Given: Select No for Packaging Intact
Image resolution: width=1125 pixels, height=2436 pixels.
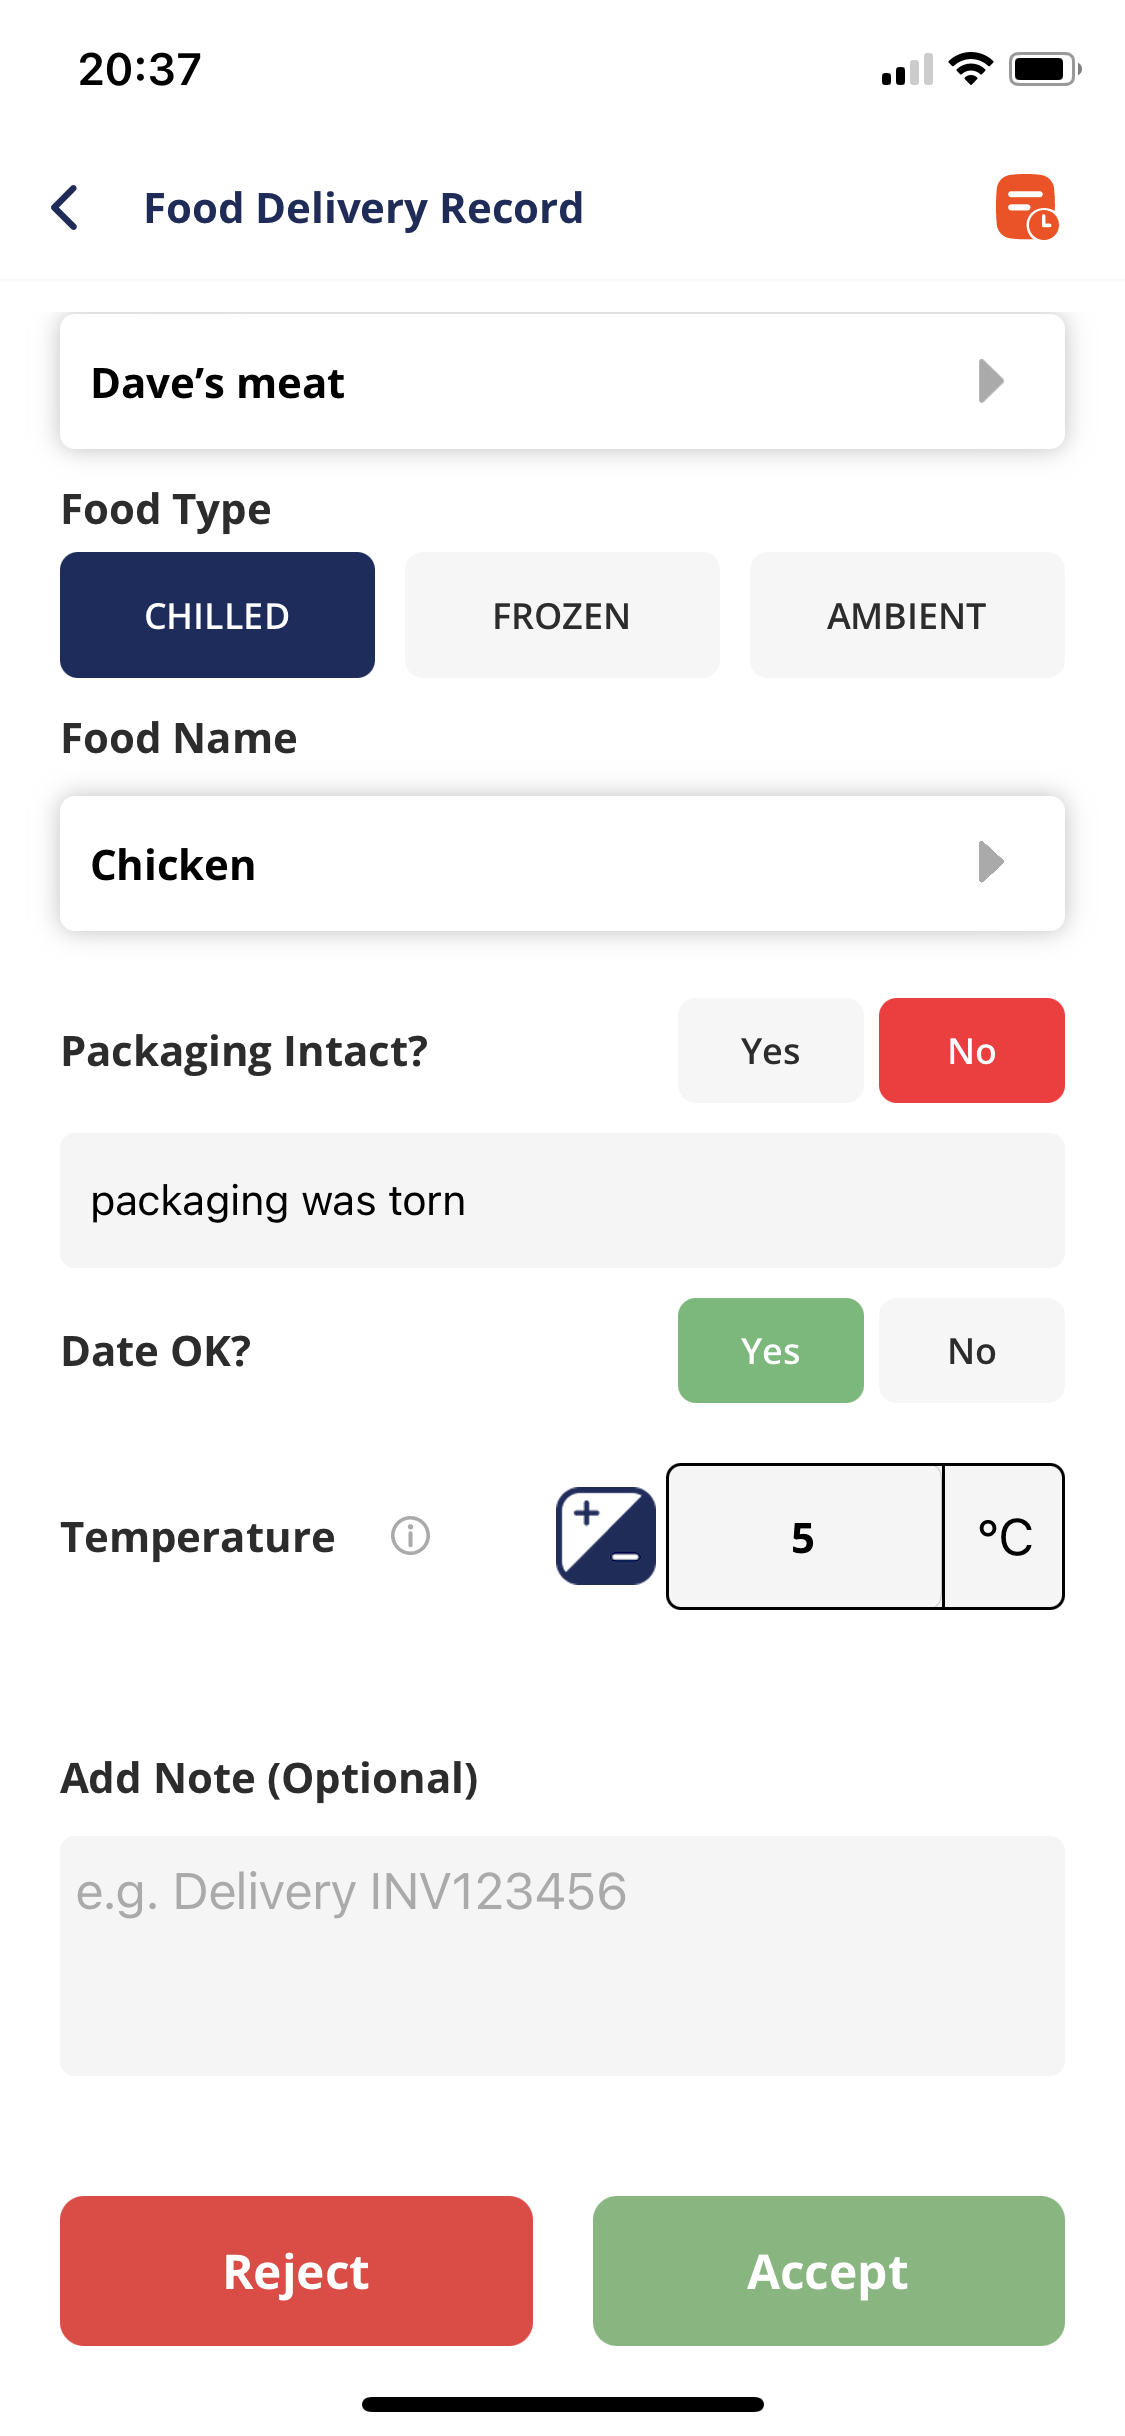Looking at the screenshot, I should [x=971, y=1051].
